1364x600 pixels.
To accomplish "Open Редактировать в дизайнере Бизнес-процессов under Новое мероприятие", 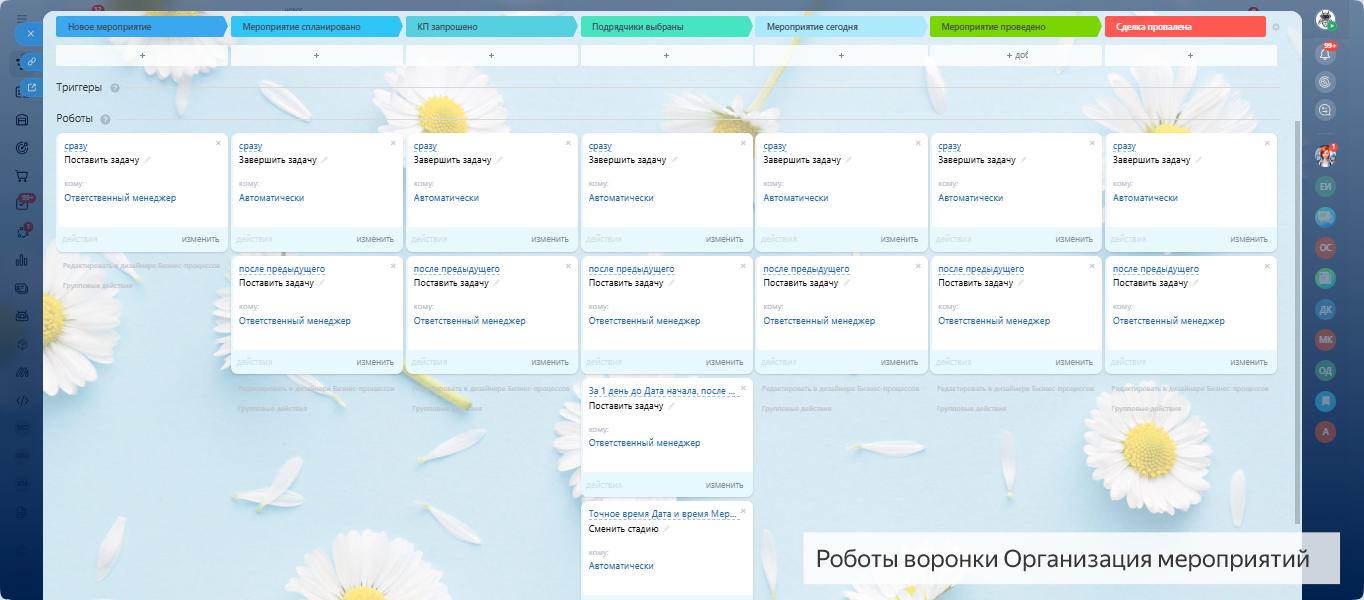I will 141,266.
